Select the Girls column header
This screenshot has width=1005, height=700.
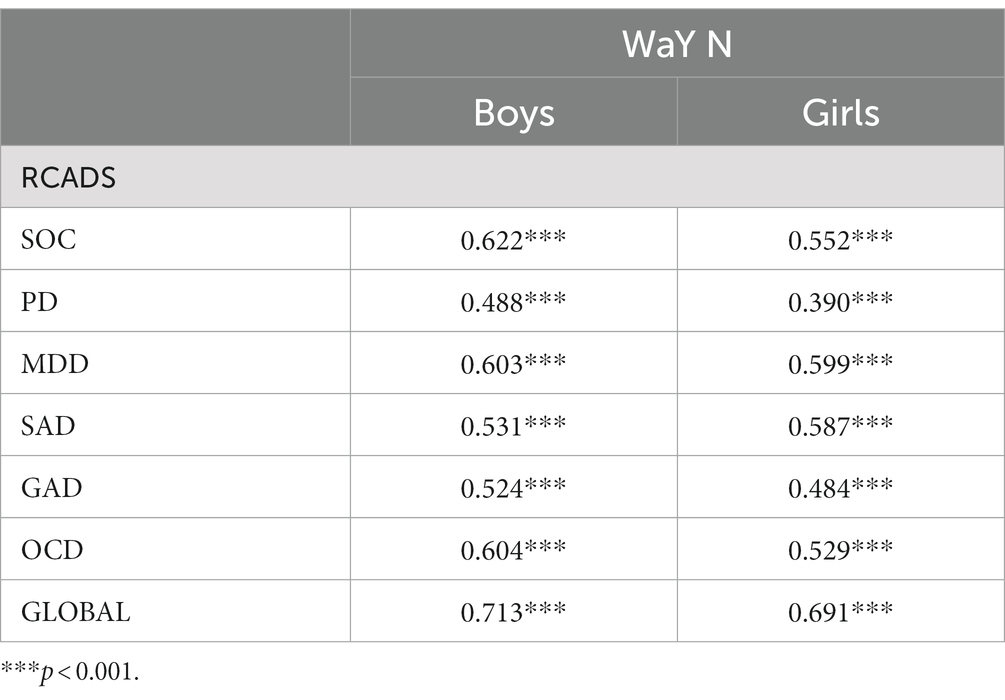click(x=840, y=113)
